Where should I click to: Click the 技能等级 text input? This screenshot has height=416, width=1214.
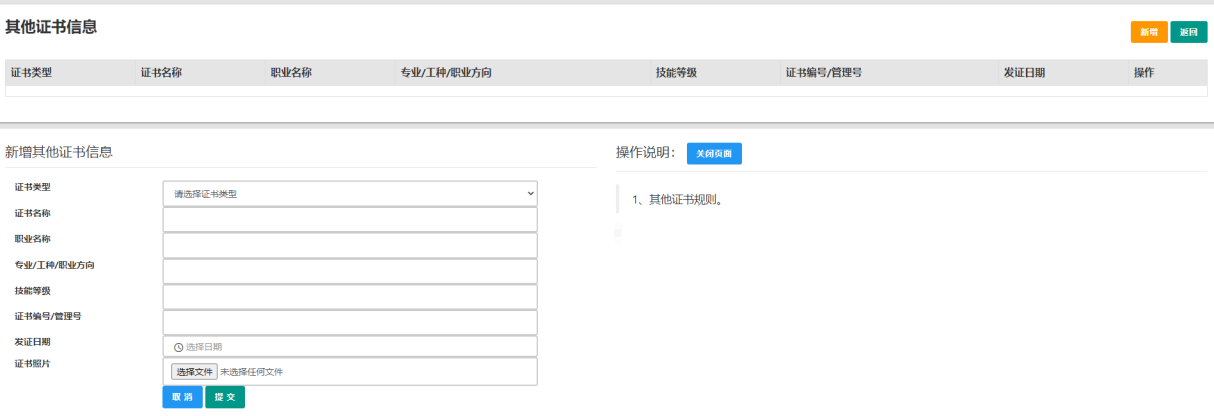coord(349,297)
